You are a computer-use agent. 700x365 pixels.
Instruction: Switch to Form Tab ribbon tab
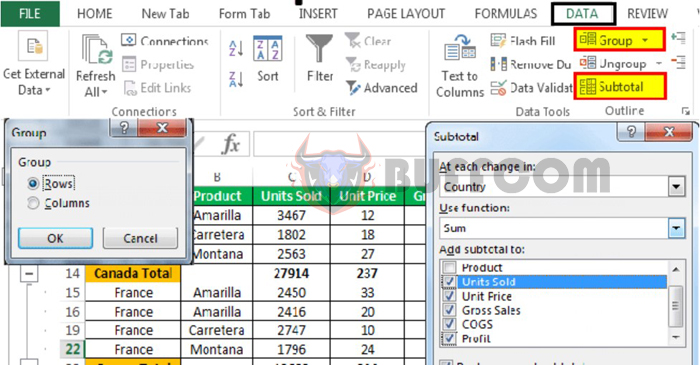(244, 14)
